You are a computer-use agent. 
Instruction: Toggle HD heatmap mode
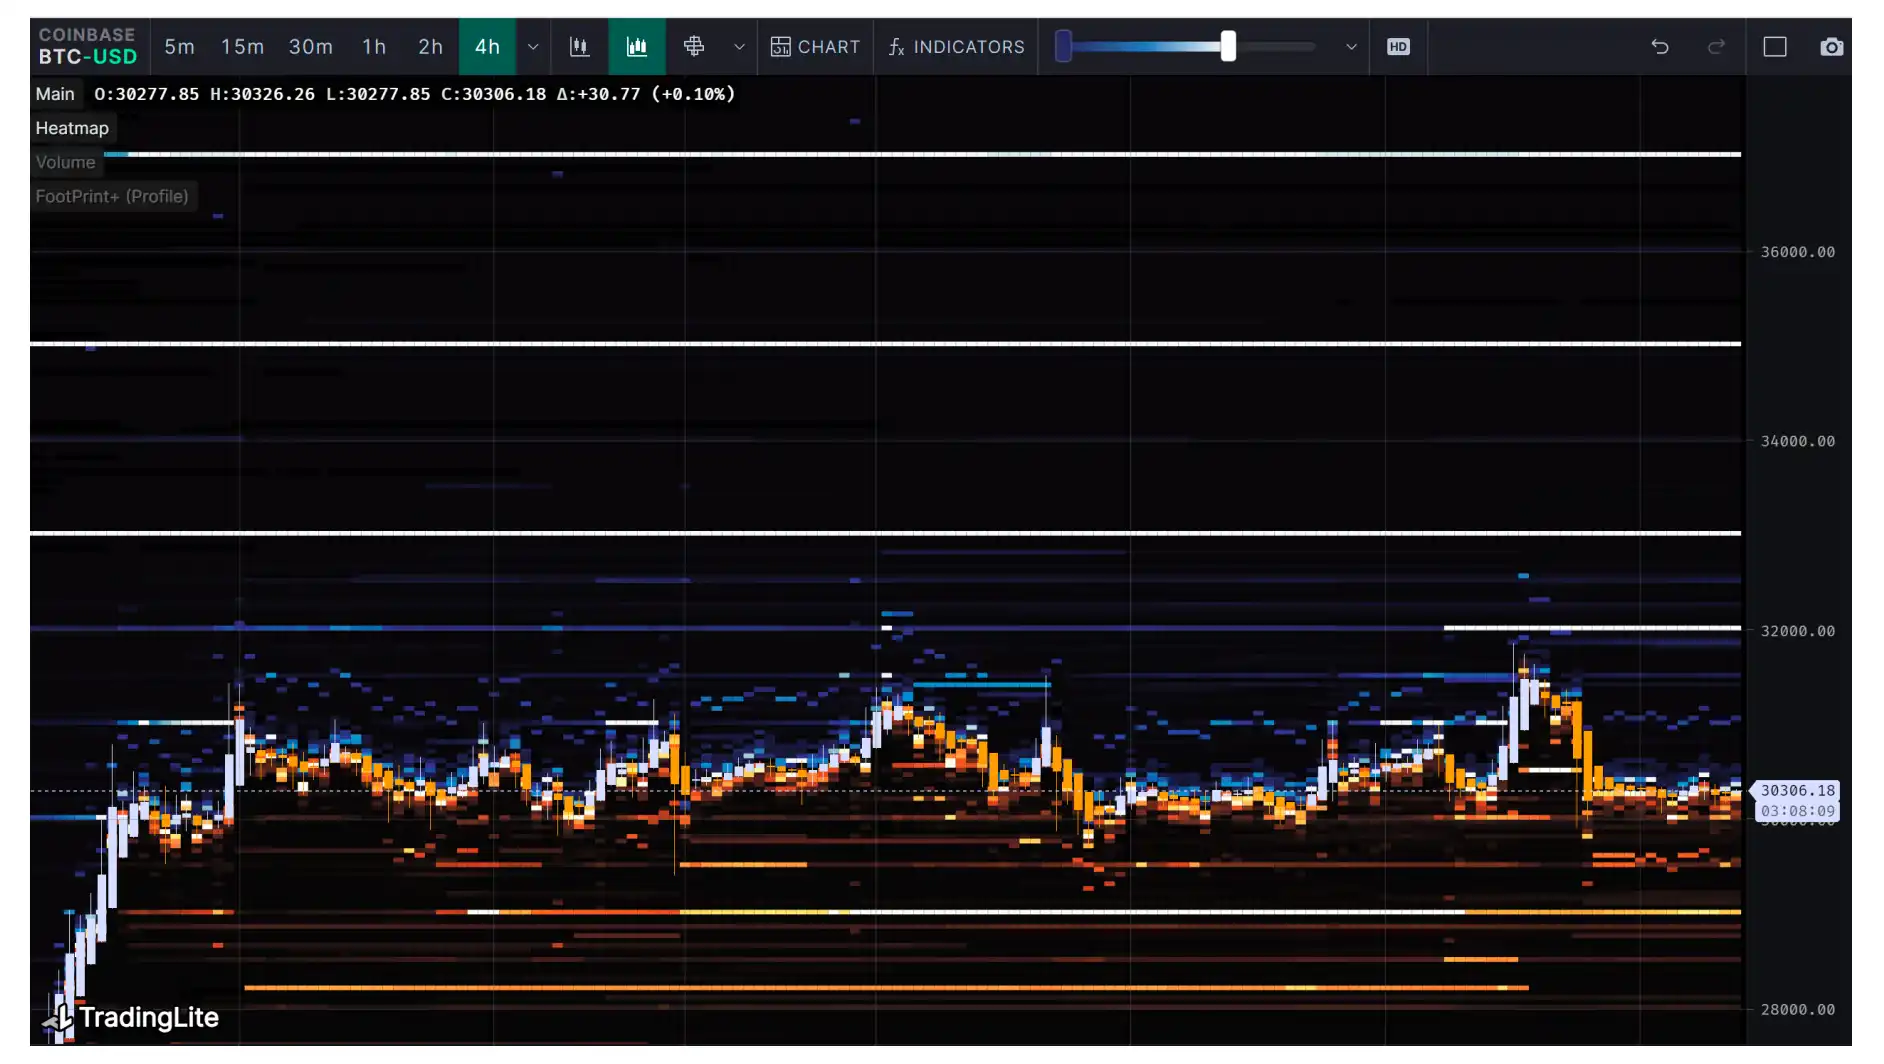1398,46
